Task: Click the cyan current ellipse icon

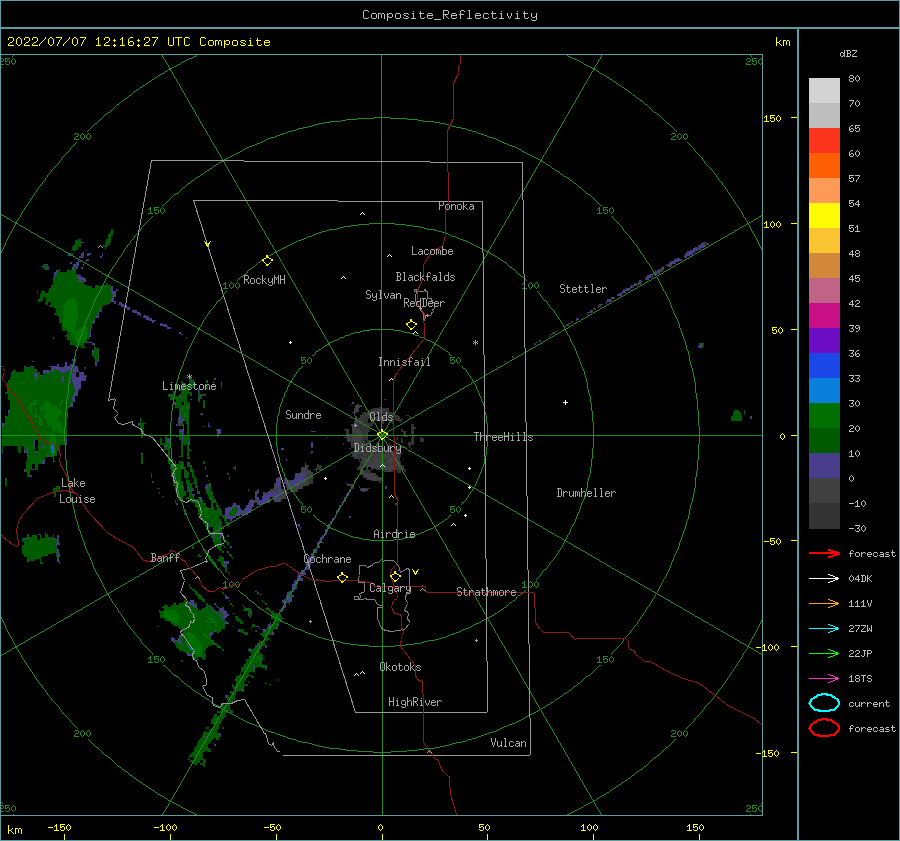Action: [824, 703]
